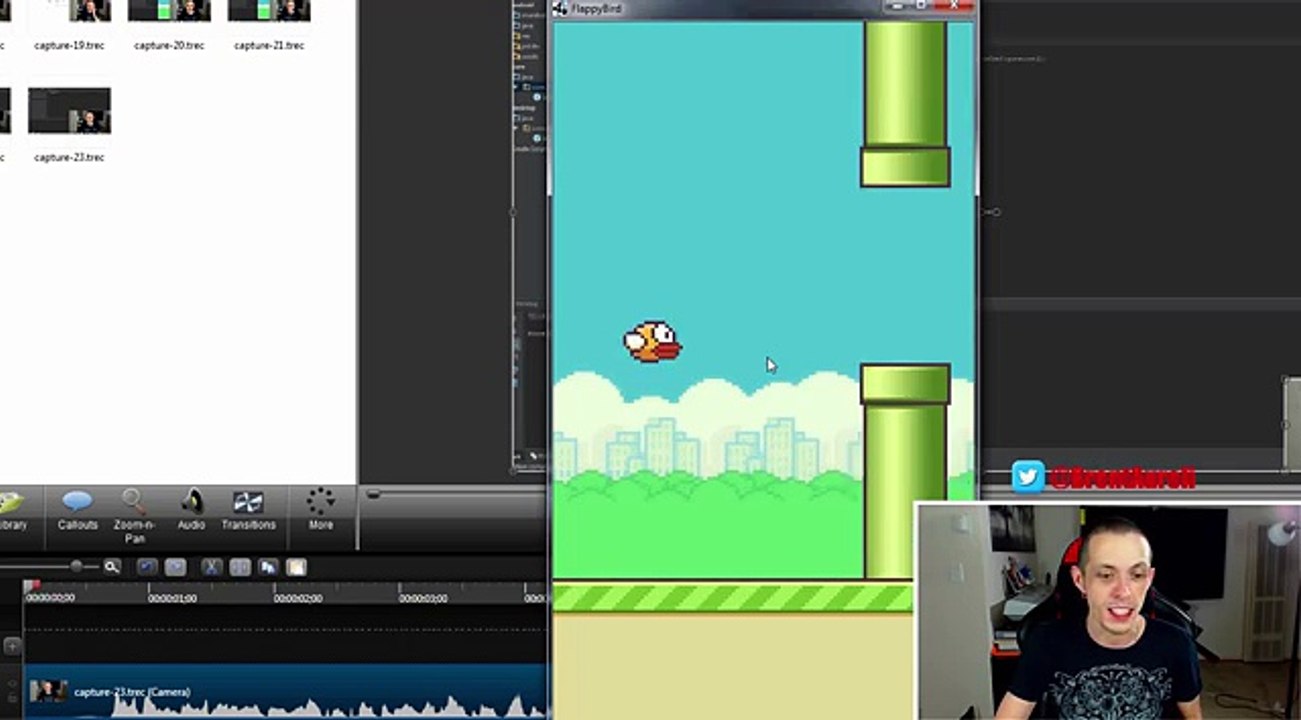
Task: Click the capture-23.trec file name in clip bin
Action: 69,157
